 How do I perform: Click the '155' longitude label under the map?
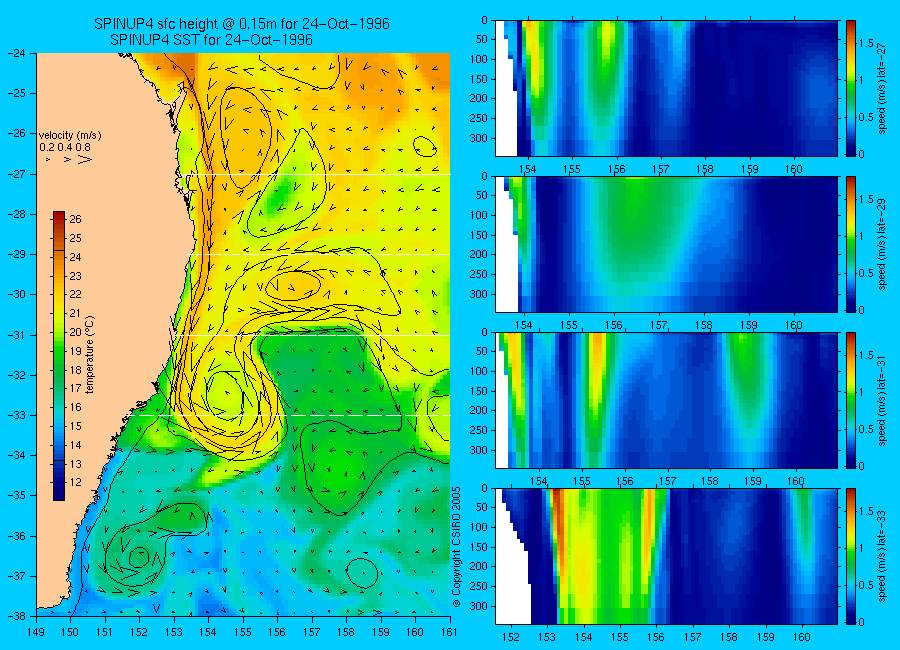[243, 632]
